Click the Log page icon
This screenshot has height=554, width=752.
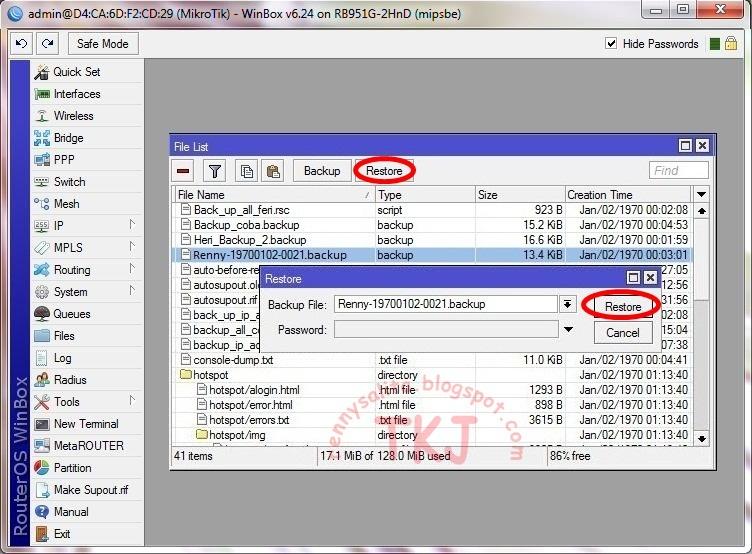click(42, 358)
